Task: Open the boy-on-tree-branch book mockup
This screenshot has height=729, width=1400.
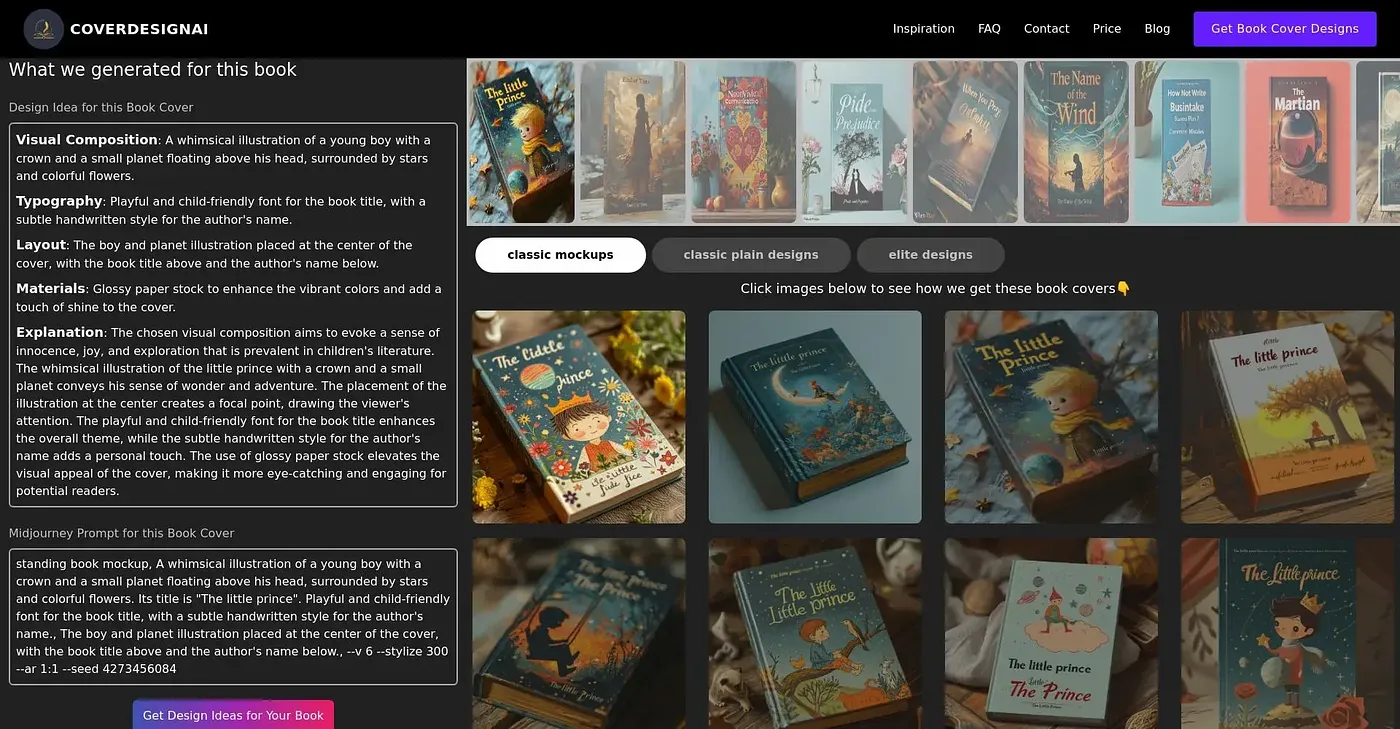Action: 815,634
